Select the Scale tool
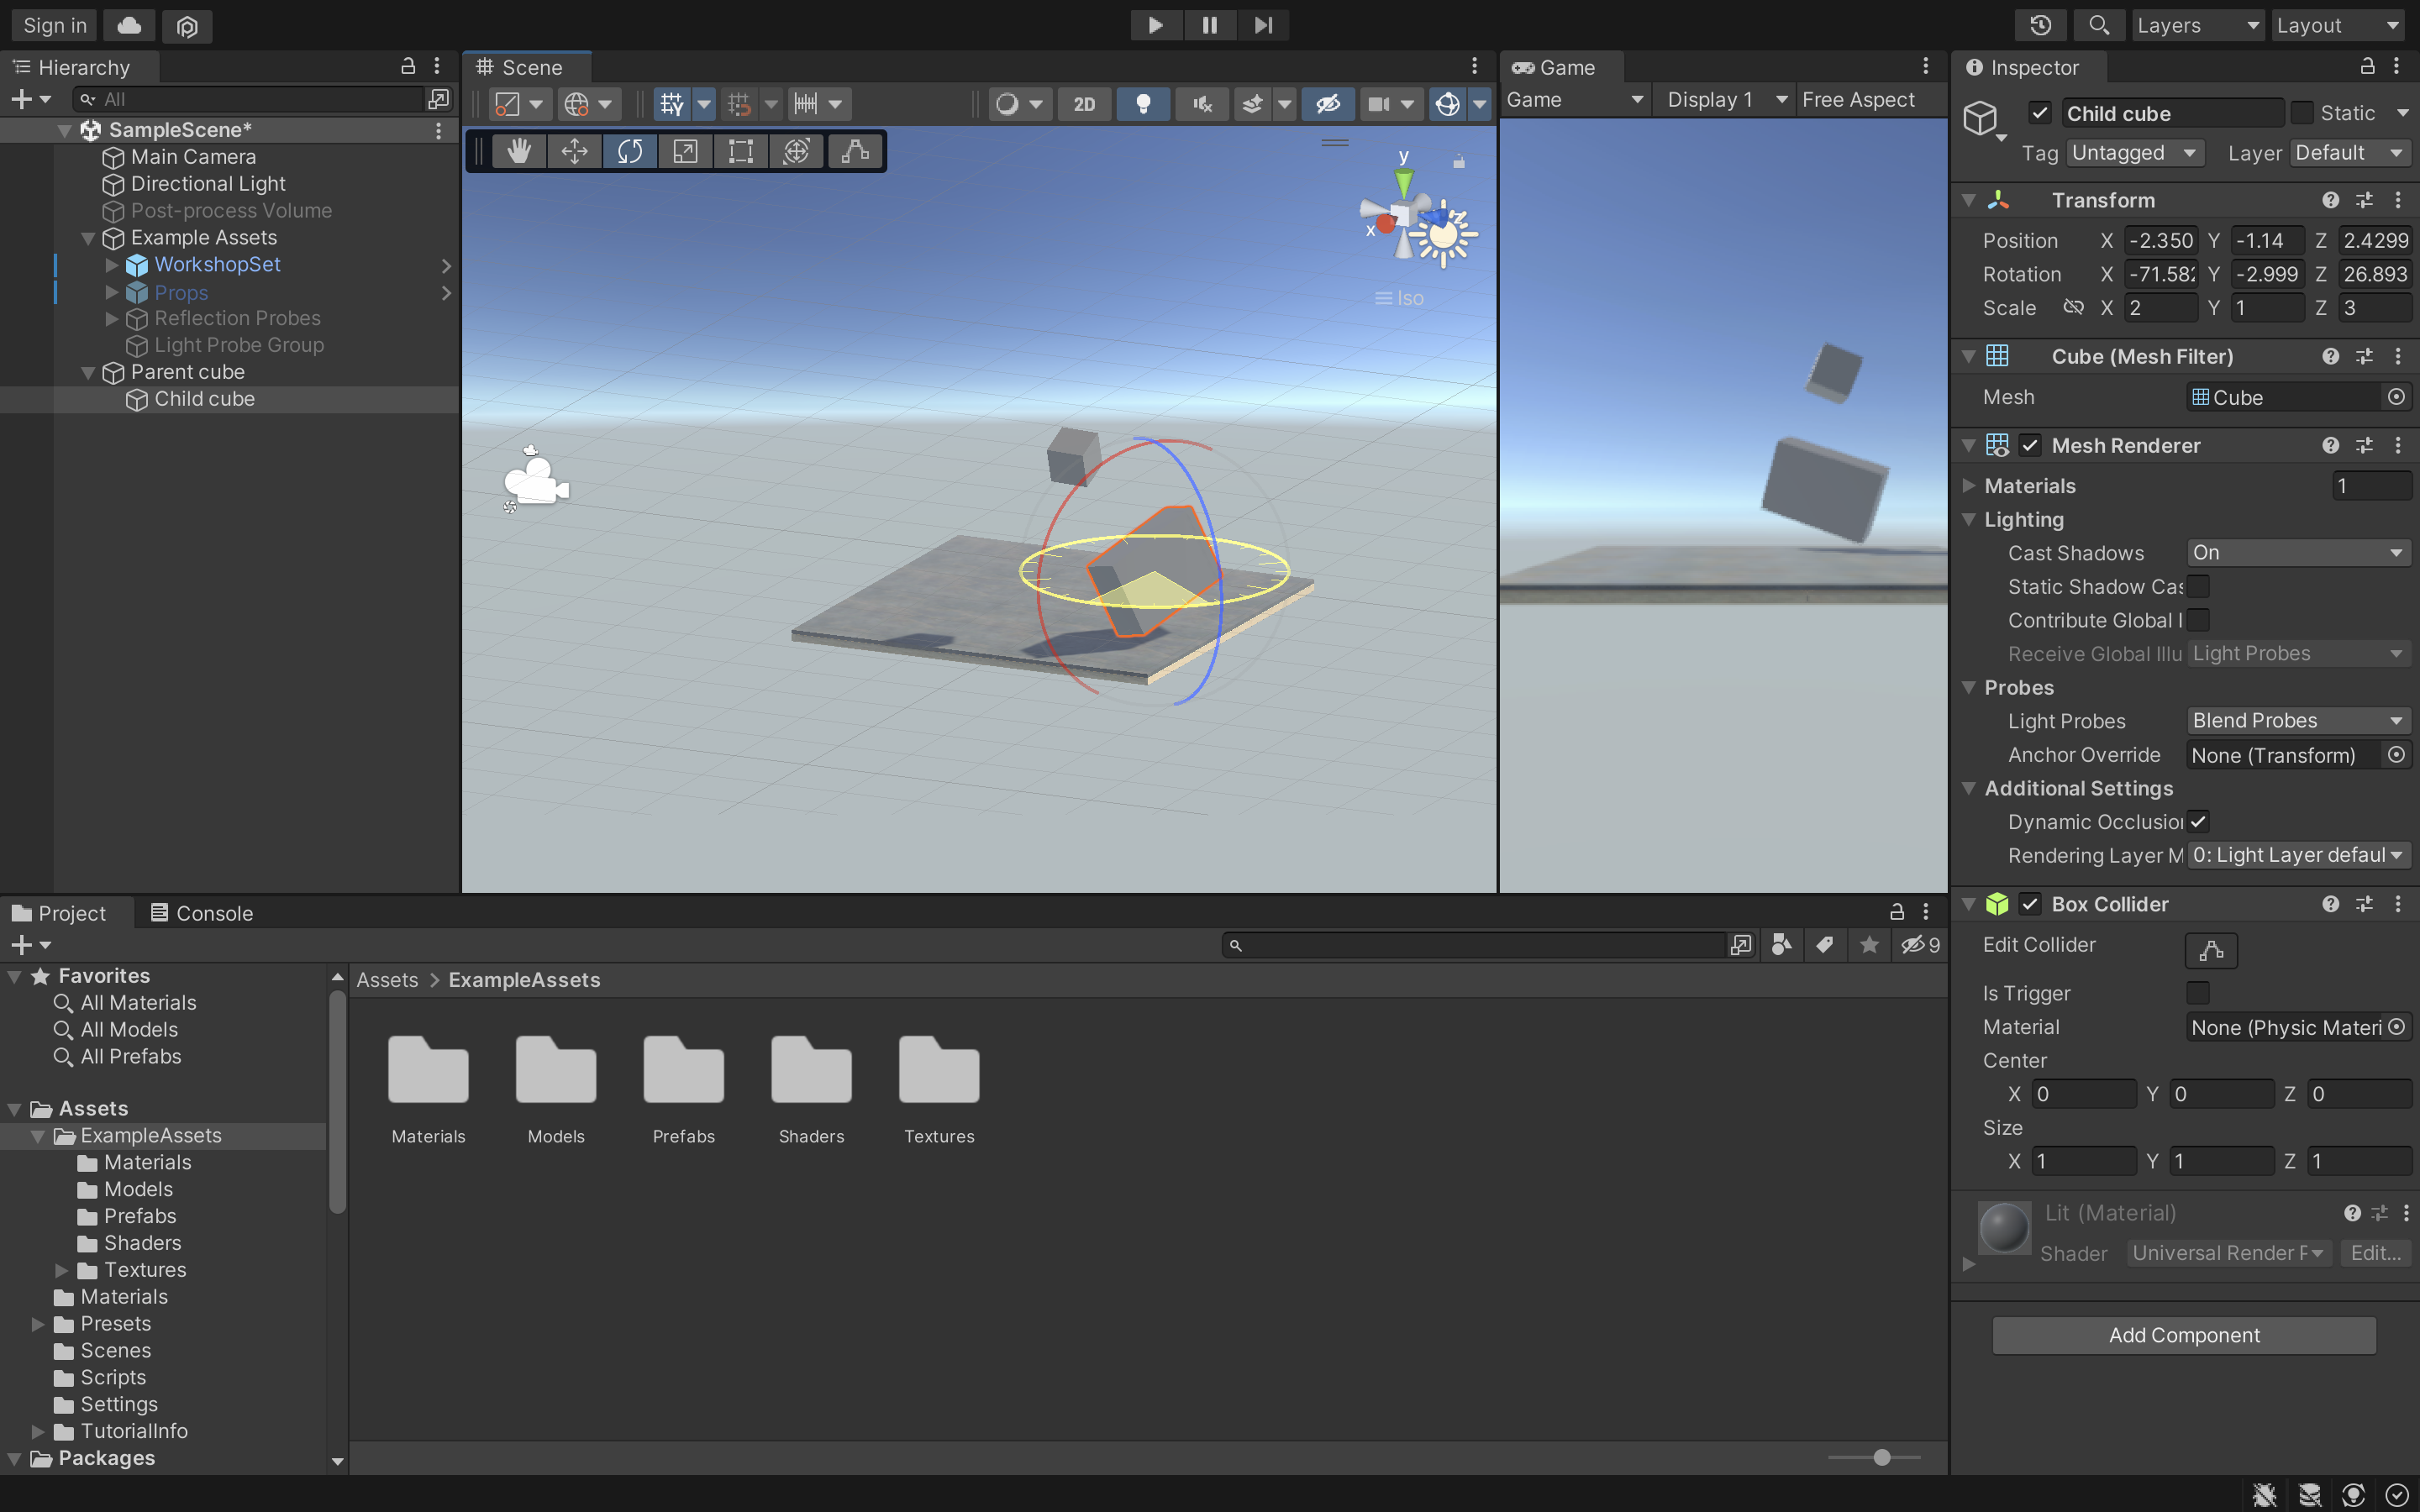The image size is (2420, 1512). point(685,151)
